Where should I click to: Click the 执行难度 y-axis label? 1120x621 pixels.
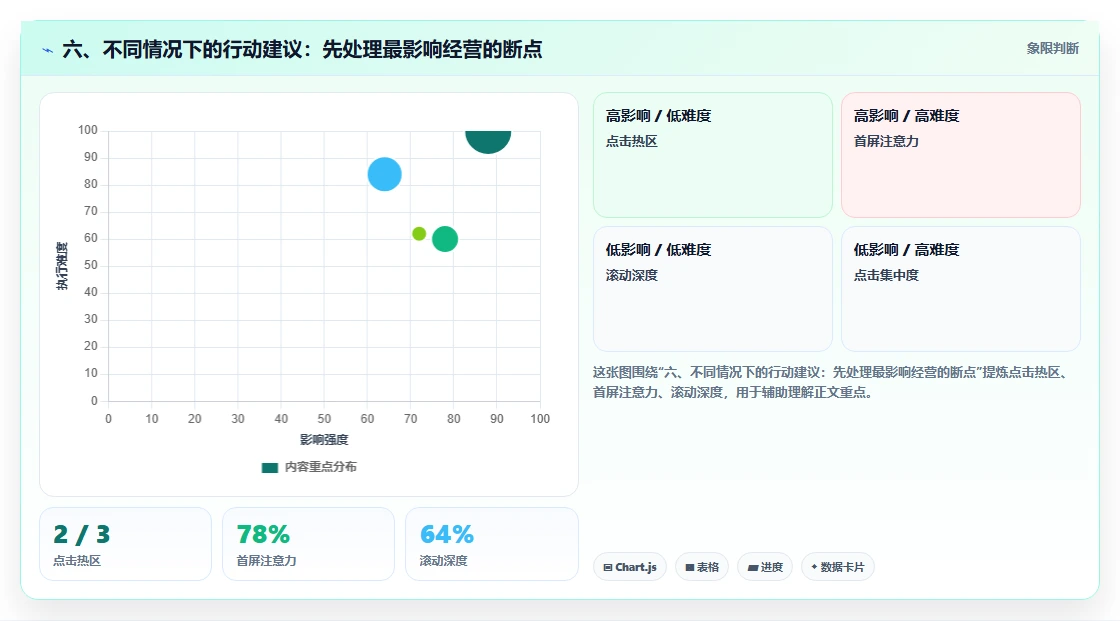pyautogui.click(x=62, y=266)
